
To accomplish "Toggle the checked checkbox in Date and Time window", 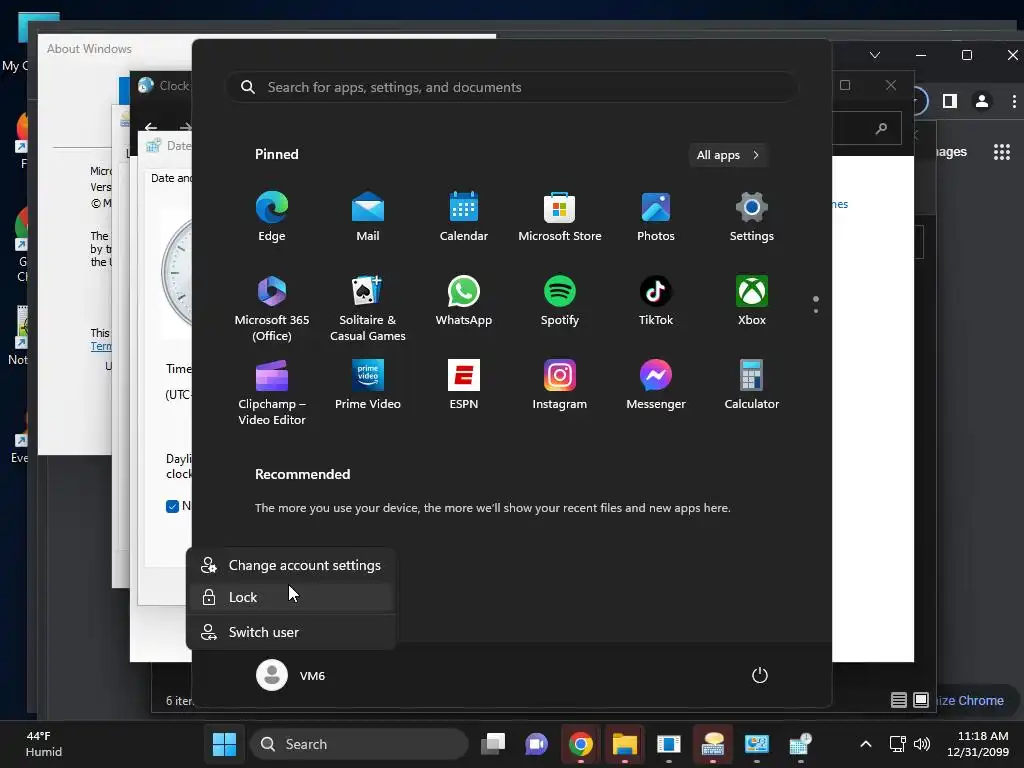I will point(172,506).
